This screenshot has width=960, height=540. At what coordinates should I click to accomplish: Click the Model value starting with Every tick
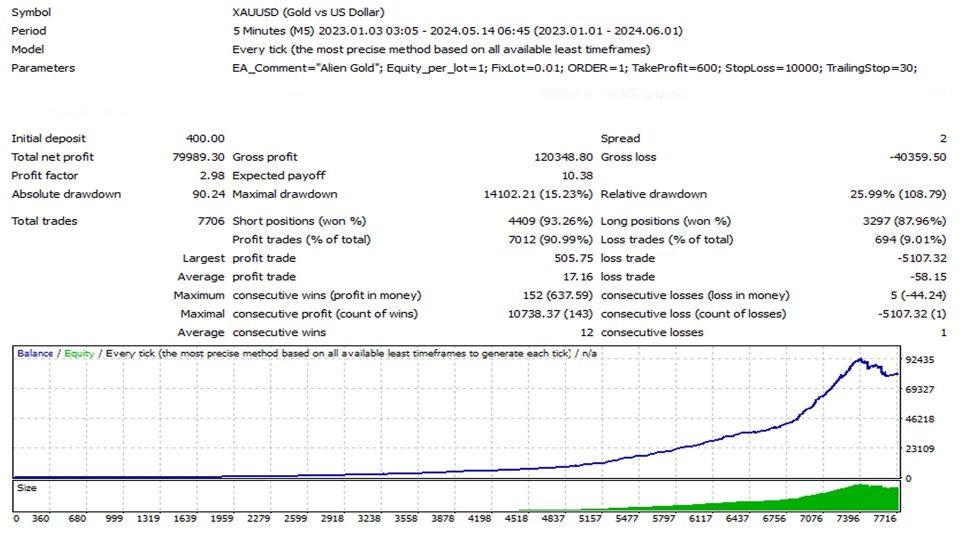pos(441,49)
